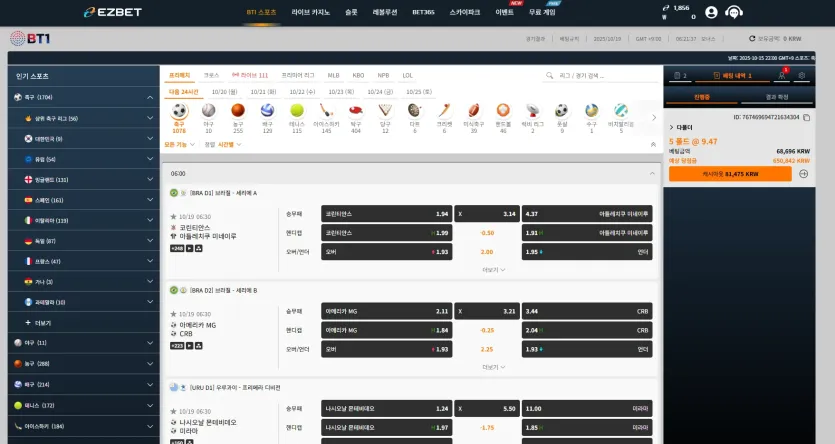Collapse the 축구 (1704) sidebar section

150,97
